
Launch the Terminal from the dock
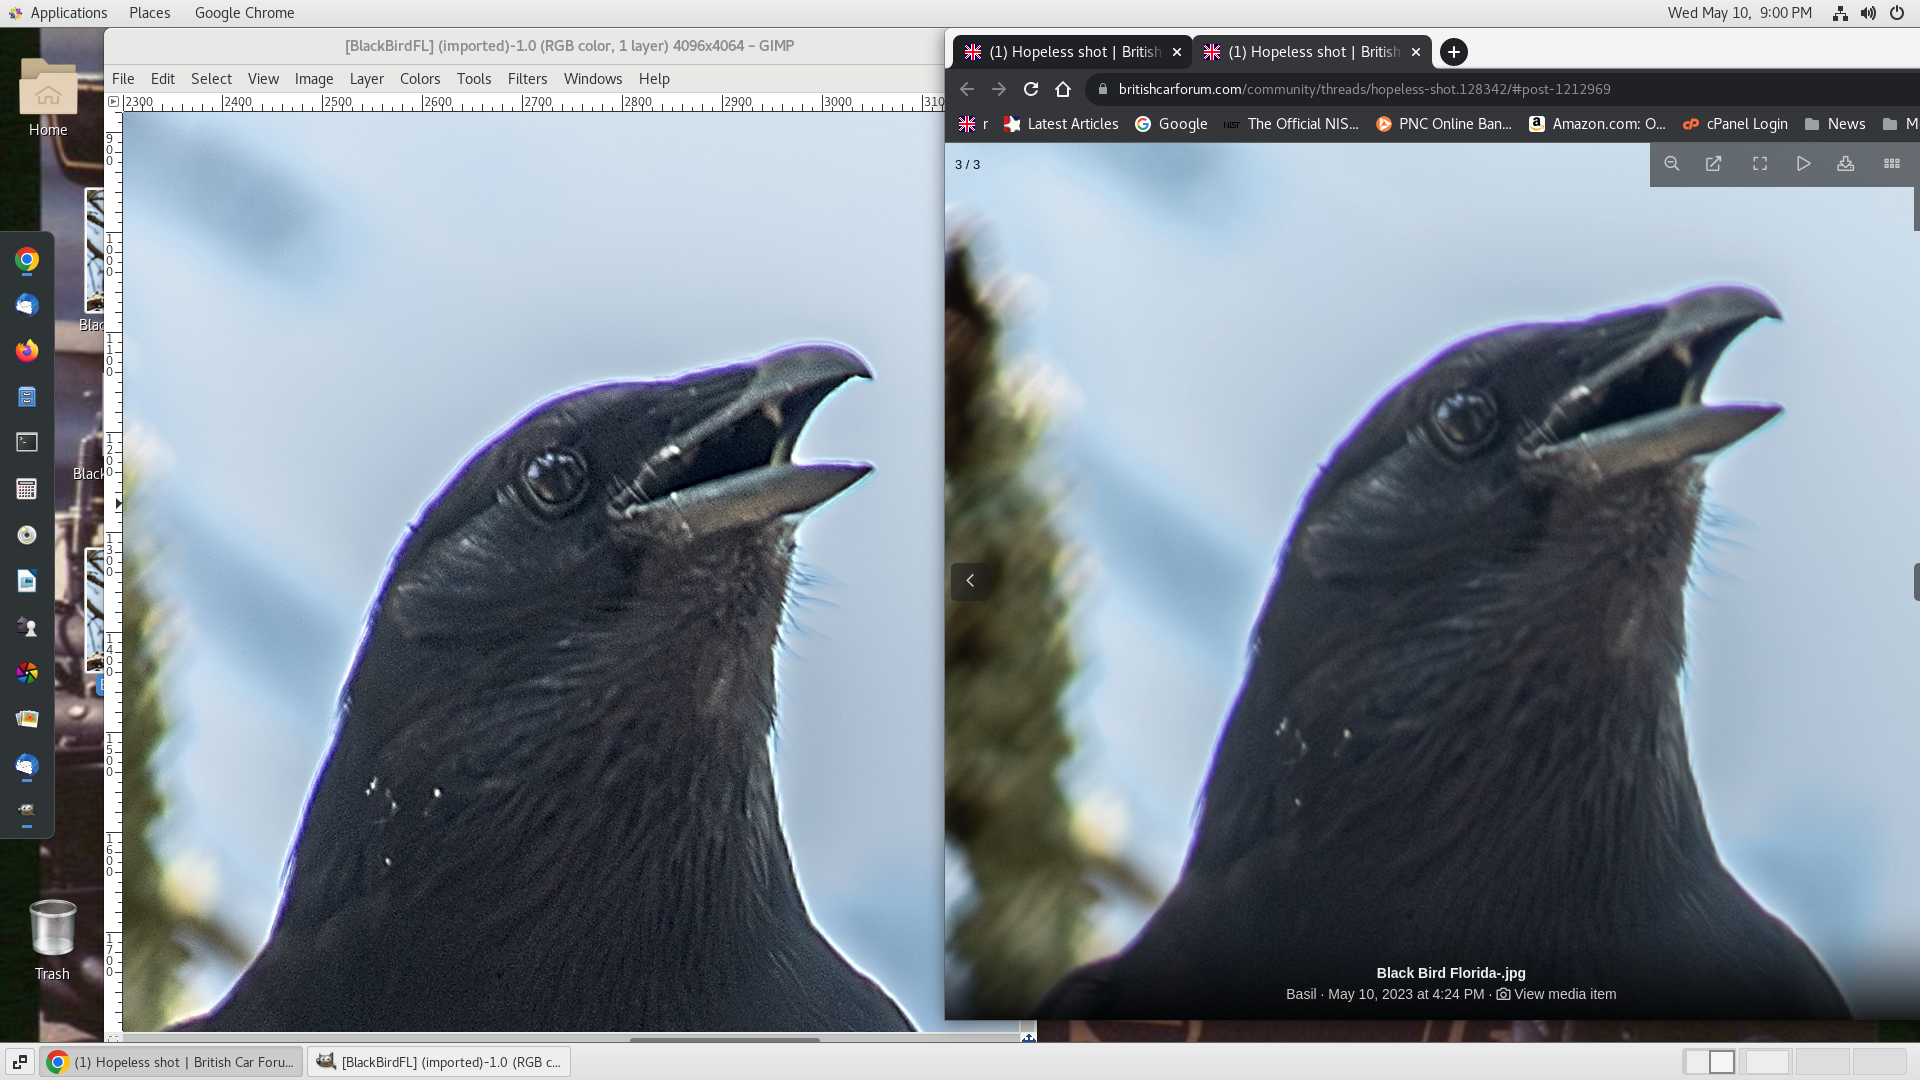click(x=27, y=442)
